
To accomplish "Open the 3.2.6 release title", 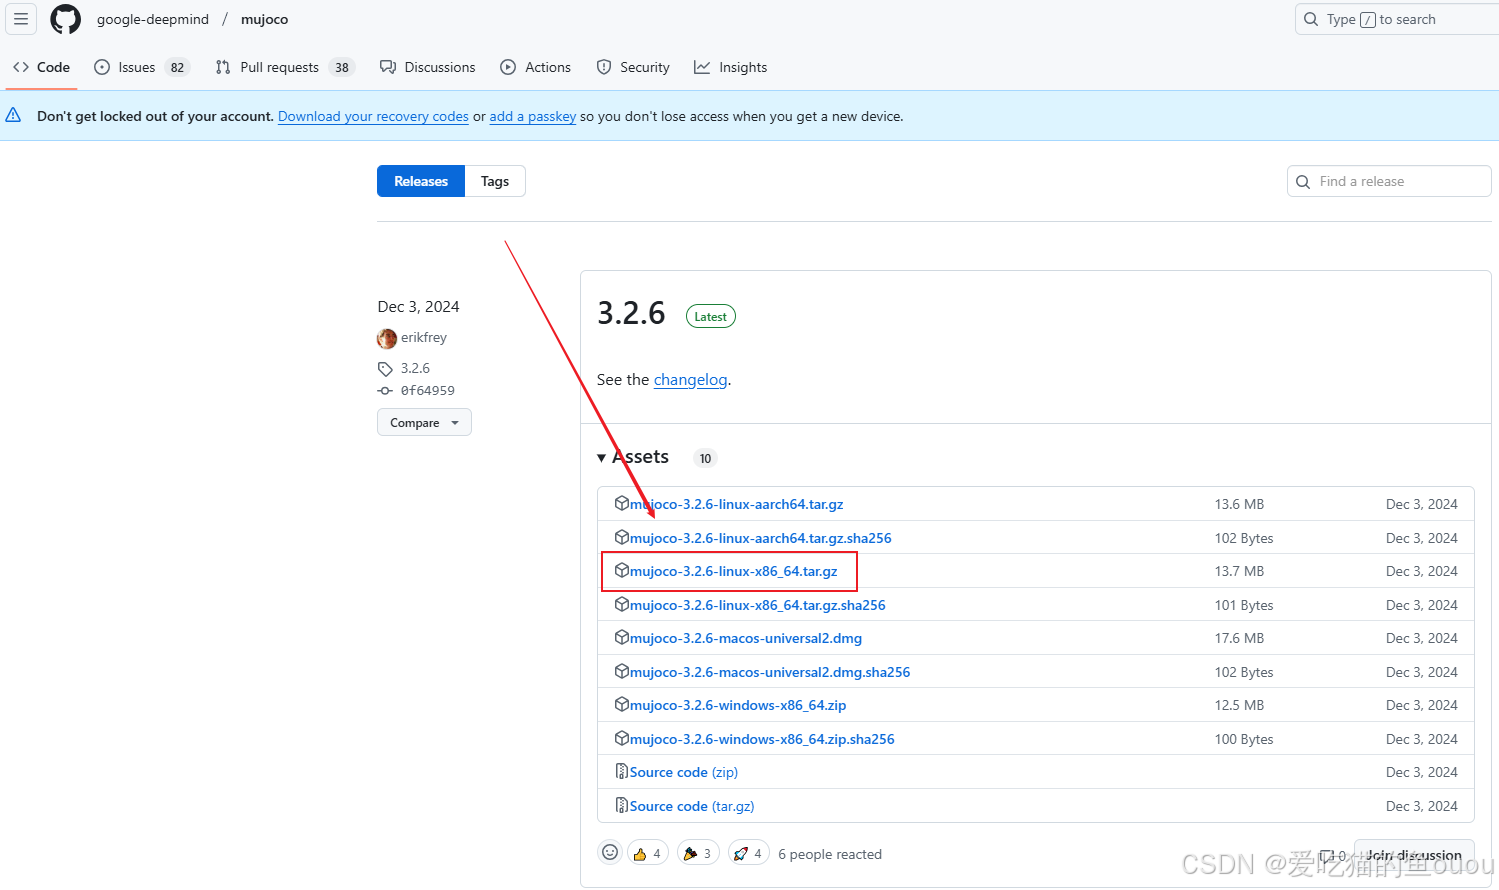I will coord(631,313).
